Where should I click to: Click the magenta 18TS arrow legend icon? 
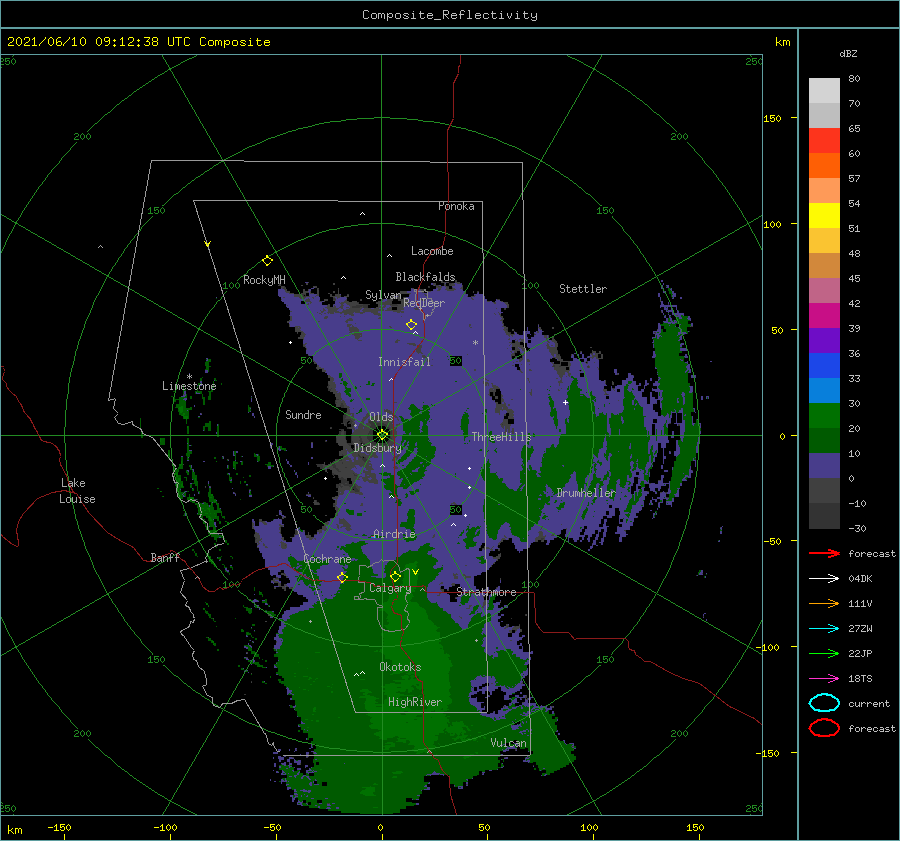(x=824, y=679)
